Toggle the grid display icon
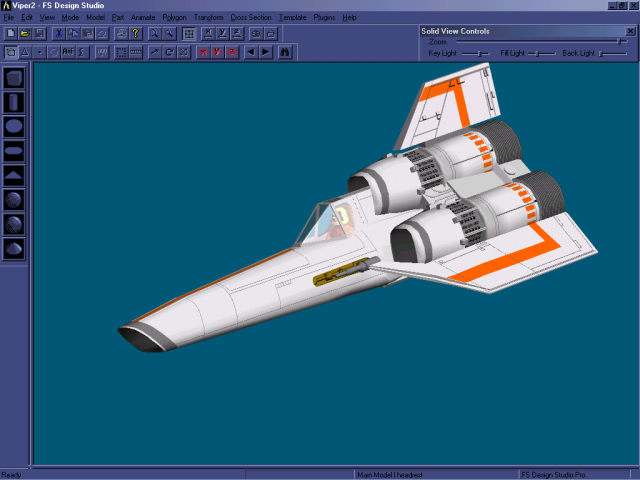The image size is (640, 480). (x=189, y=33)
